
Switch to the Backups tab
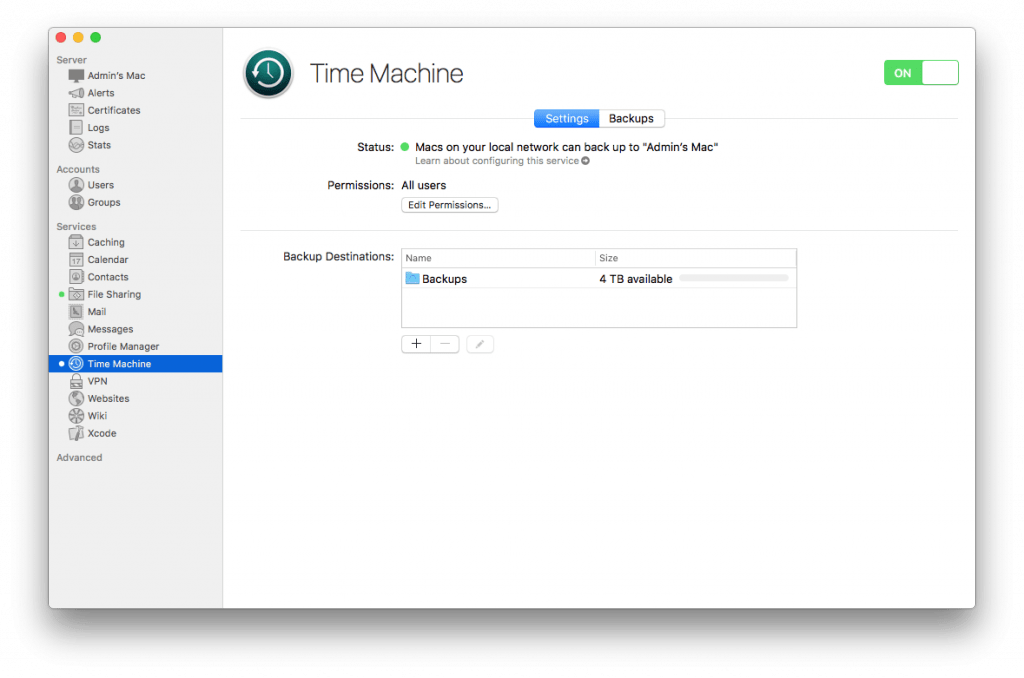click(631, 118)
